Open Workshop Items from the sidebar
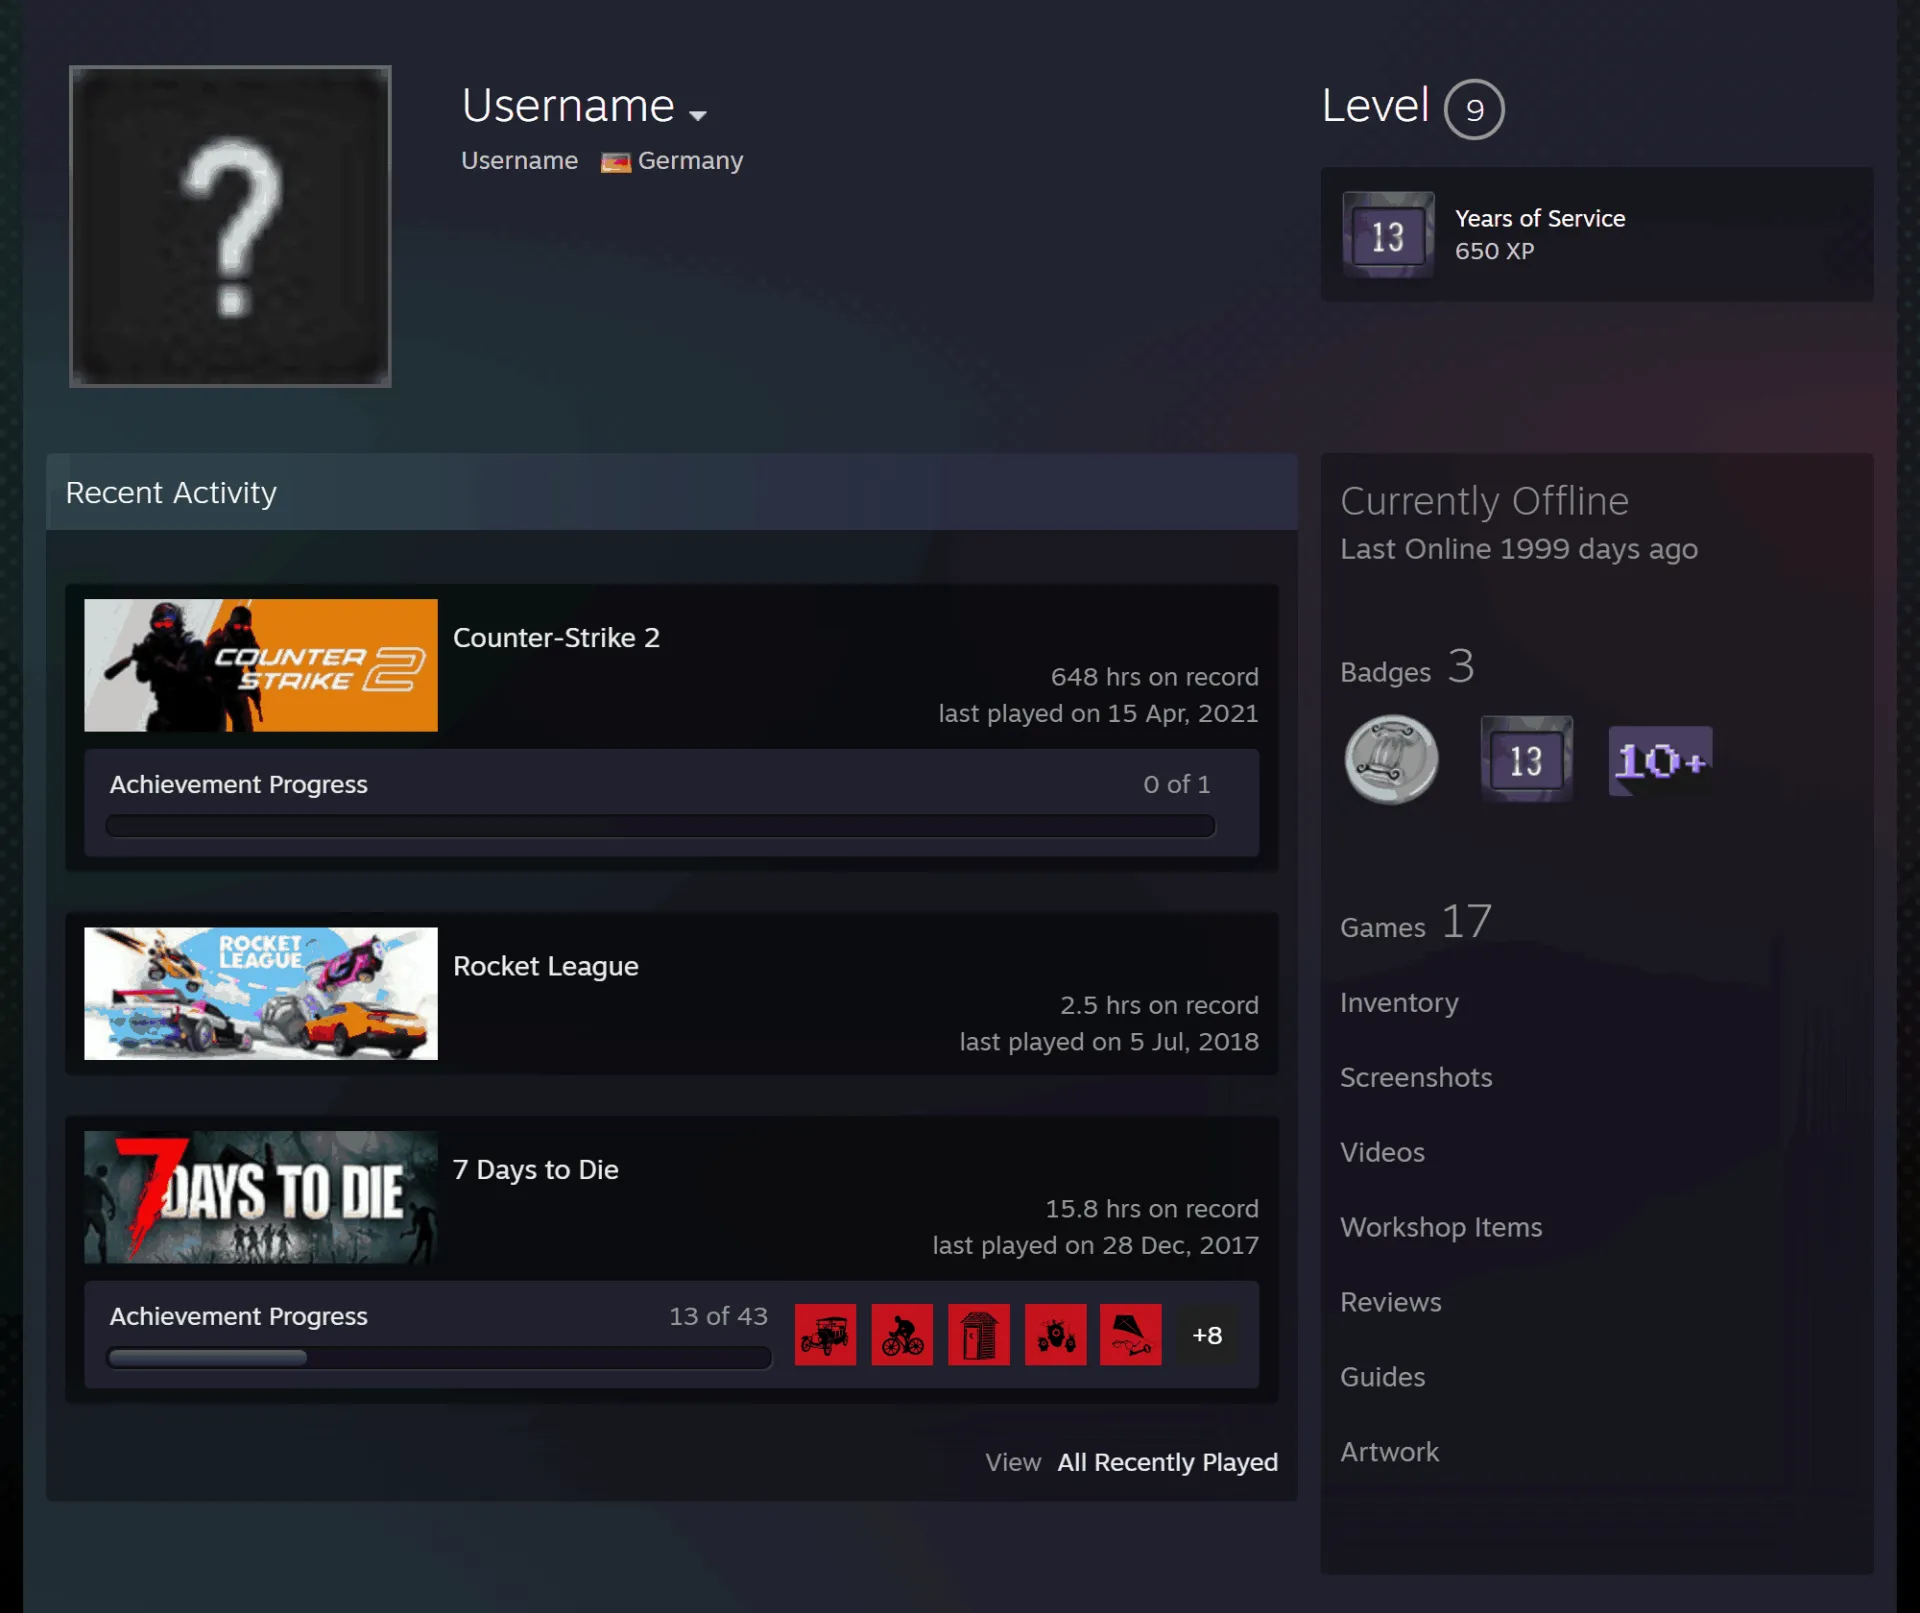The width and height of the screenshot is (1920, 1613). [1441, 1228]
